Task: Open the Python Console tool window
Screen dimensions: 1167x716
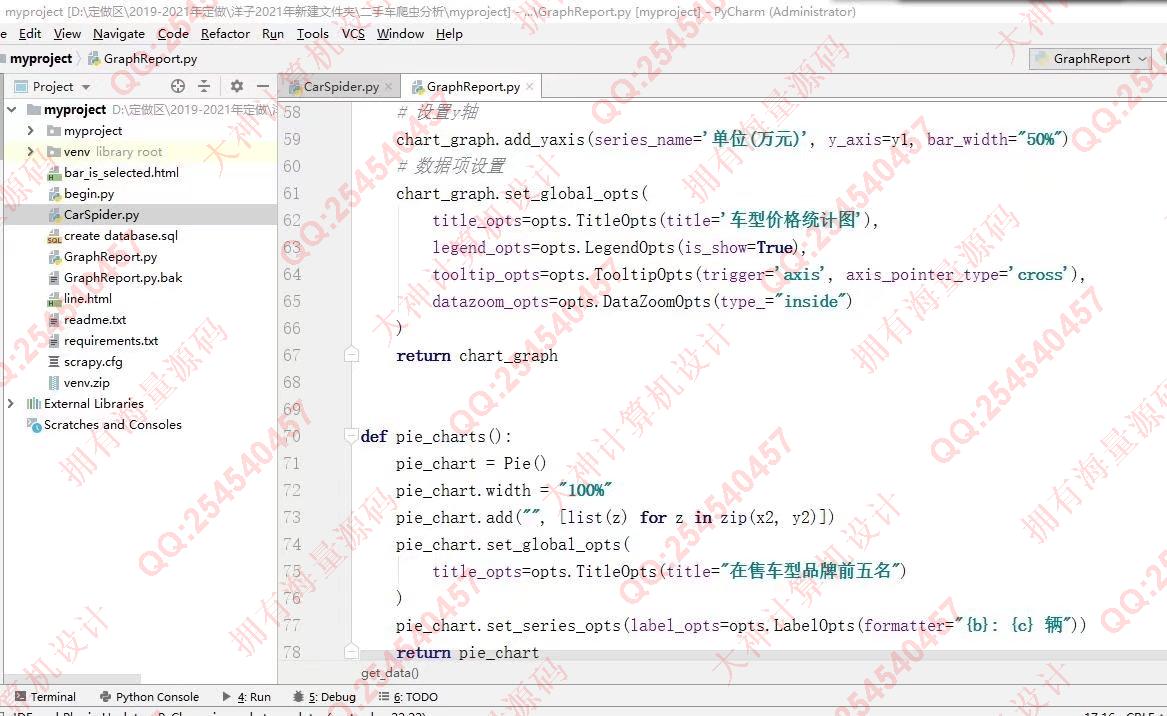Action: point(150,697)
